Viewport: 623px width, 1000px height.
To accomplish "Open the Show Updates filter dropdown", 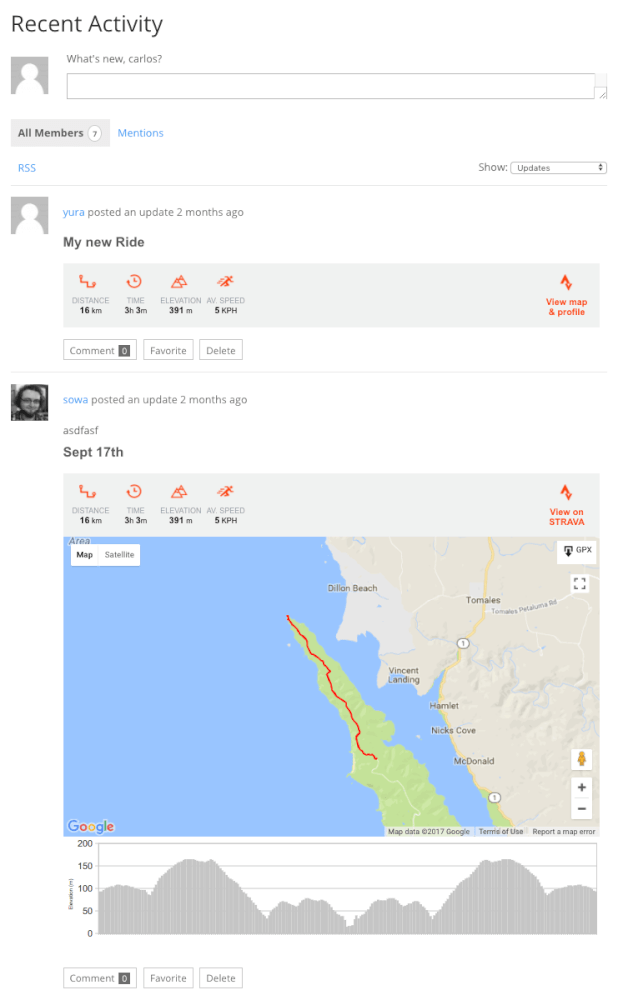I will 558,168.
